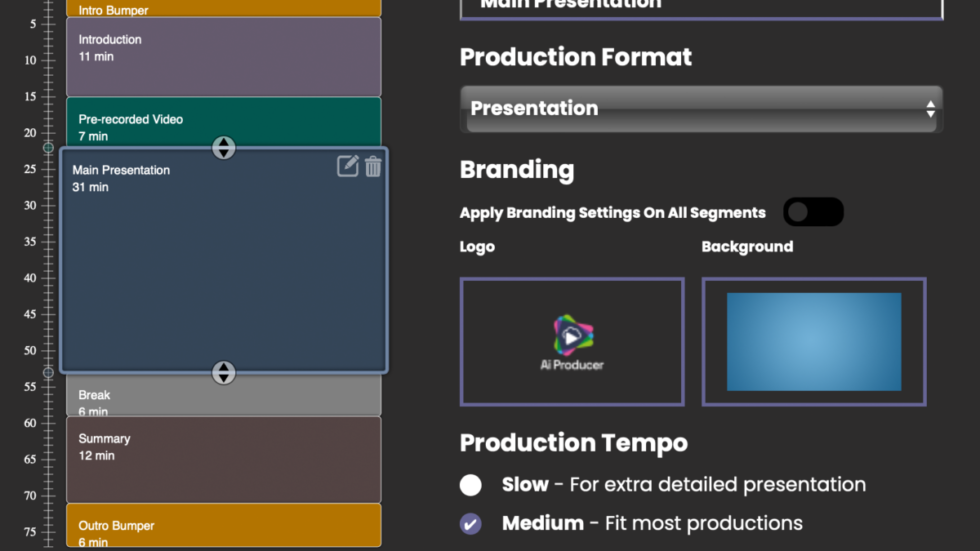Viewport: 980px width, 551px height.
Task: Toggle Apply Branding Settings On All Segments
Action: (813, 212)
